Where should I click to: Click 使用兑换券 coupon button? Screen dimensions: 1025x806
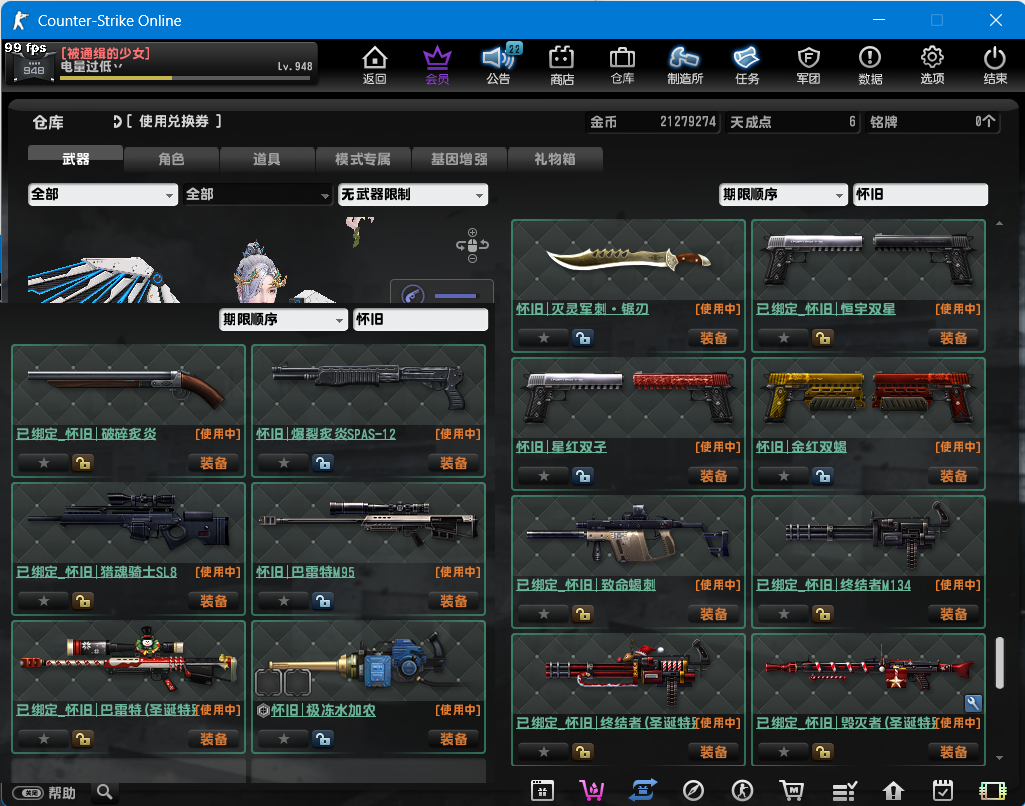point(173,121)
